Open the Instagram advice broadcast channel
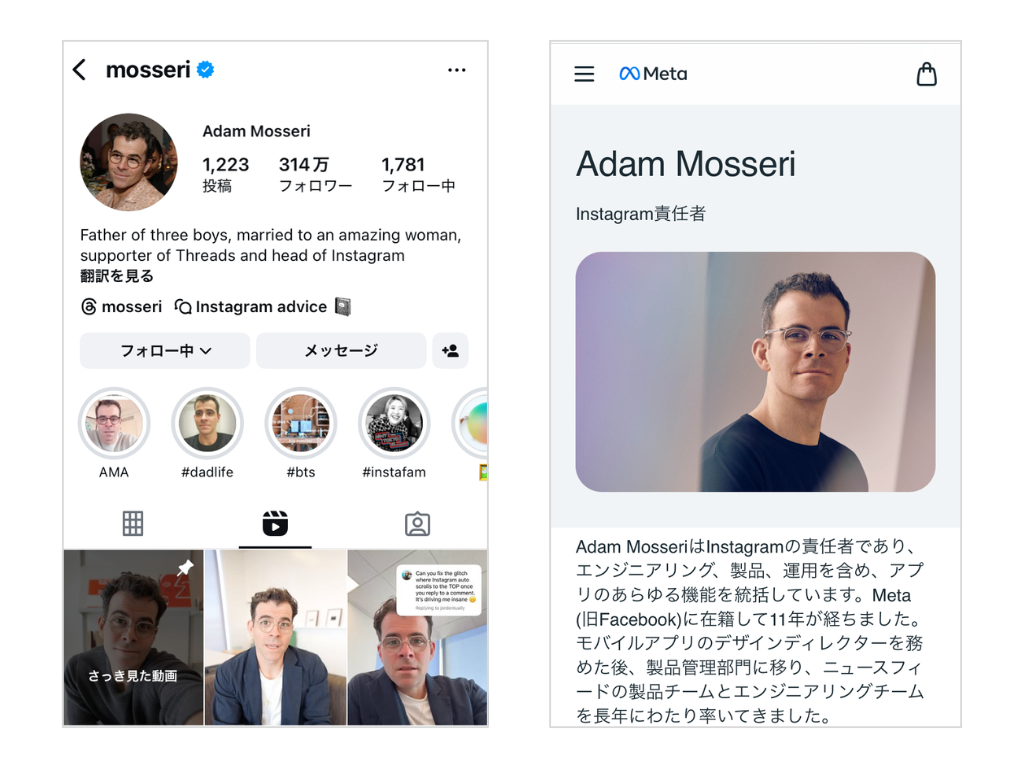 pos(263,306)
